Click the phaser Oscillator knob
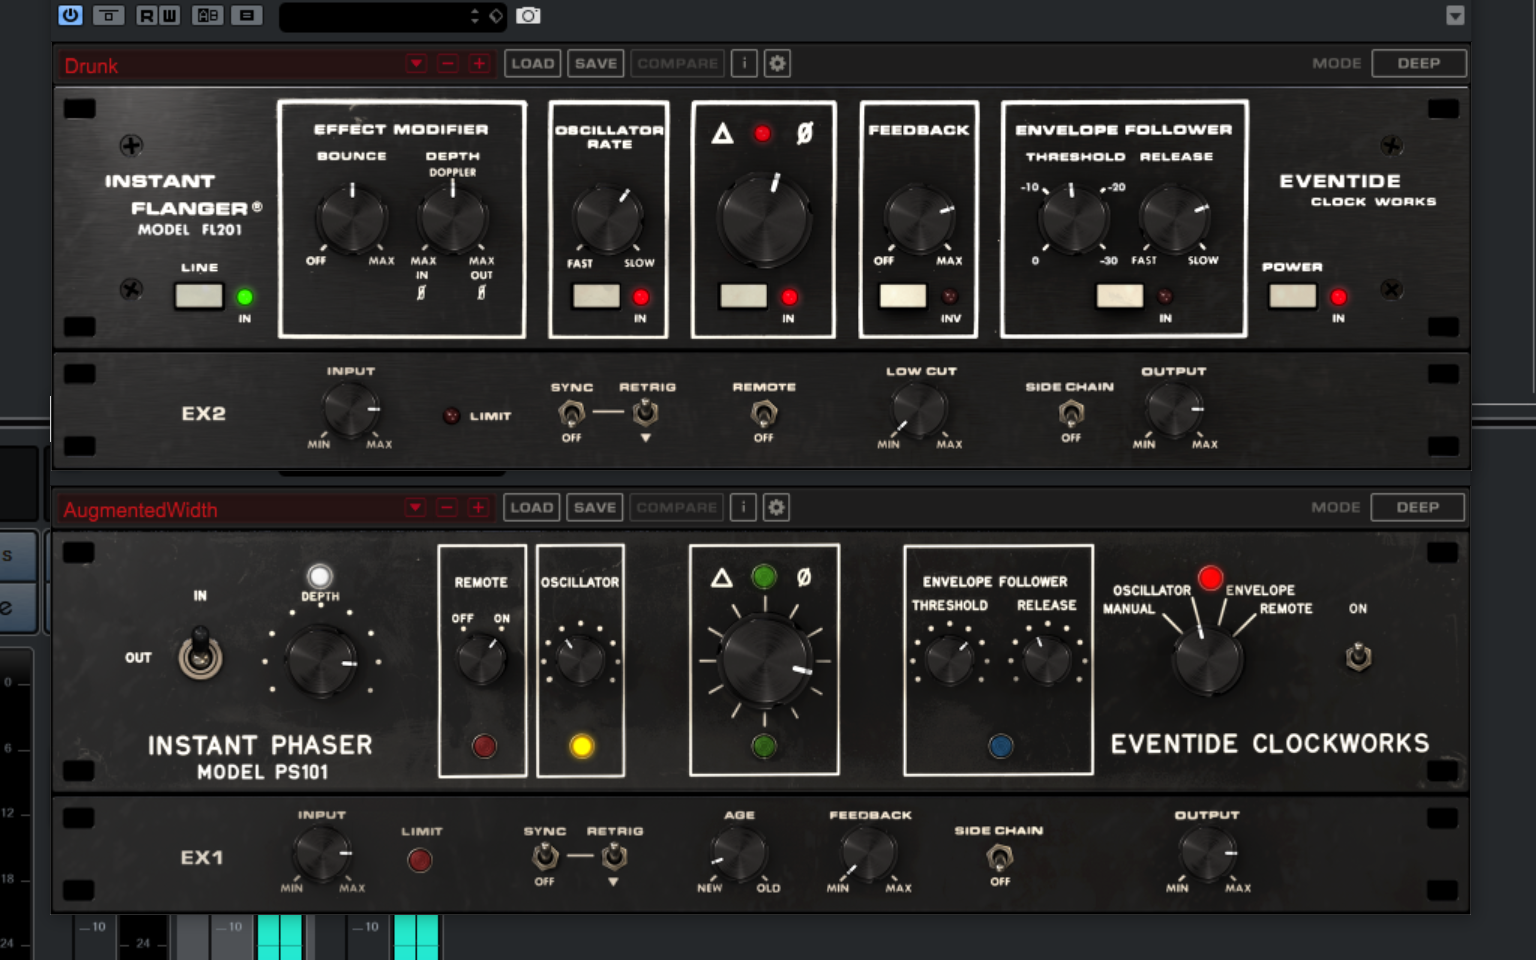 click(x=581, y=660)
